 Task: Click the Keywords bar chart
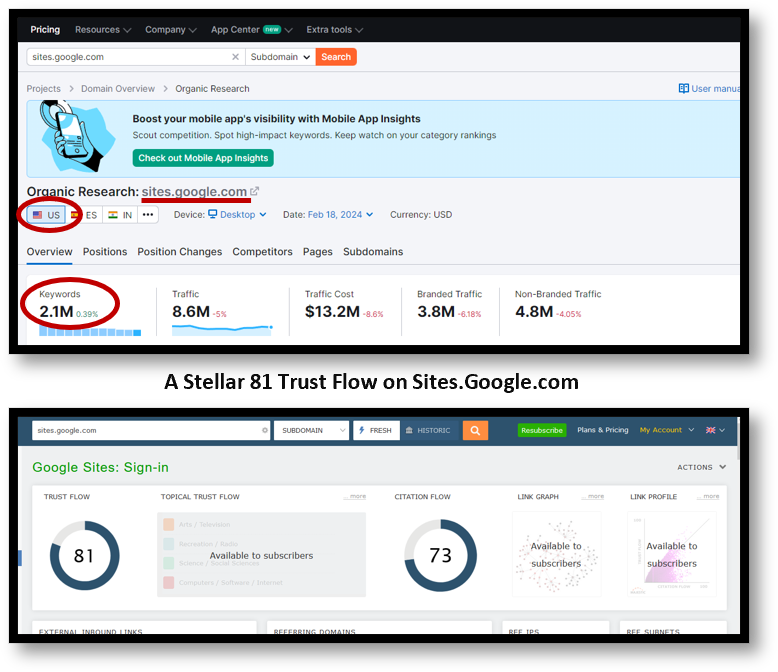(x=90, y=331)
